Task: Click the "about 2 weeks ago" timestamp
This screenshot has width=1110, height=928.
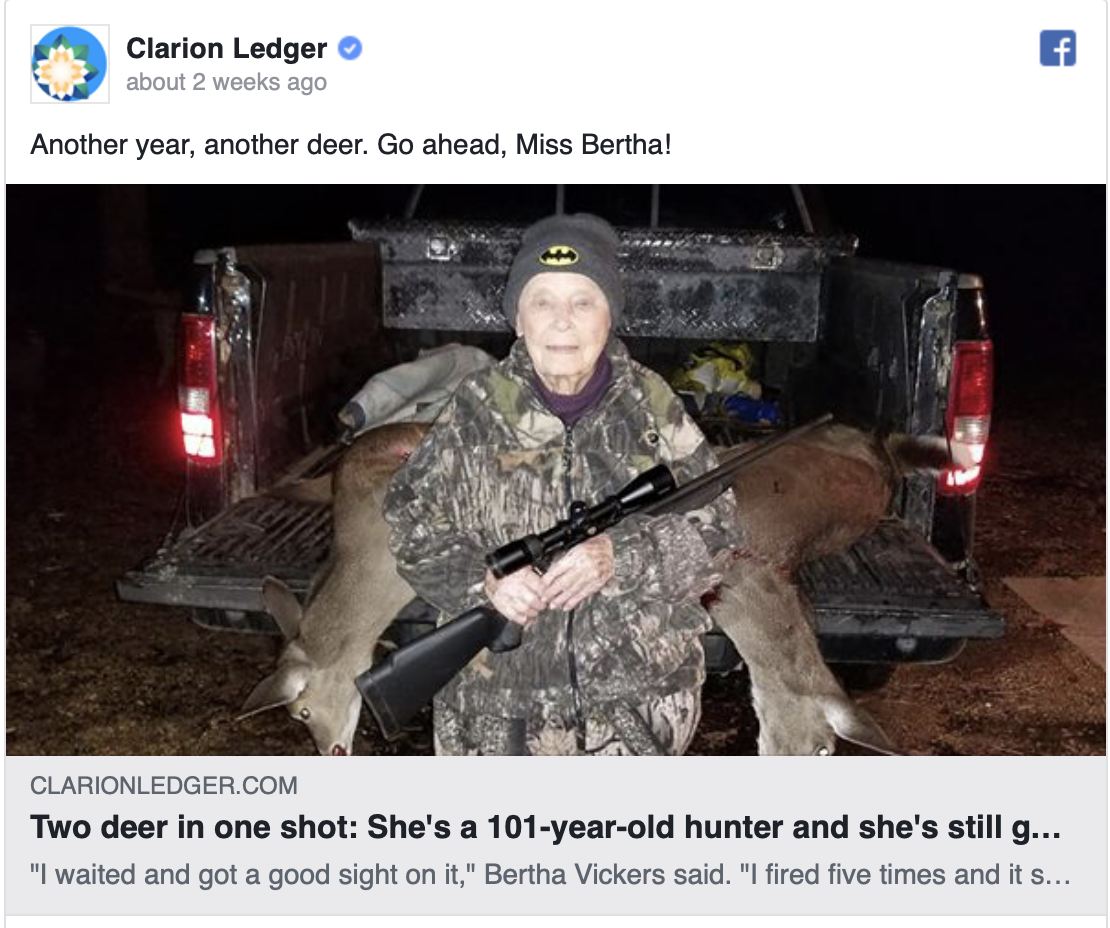Action: (226, 82)
